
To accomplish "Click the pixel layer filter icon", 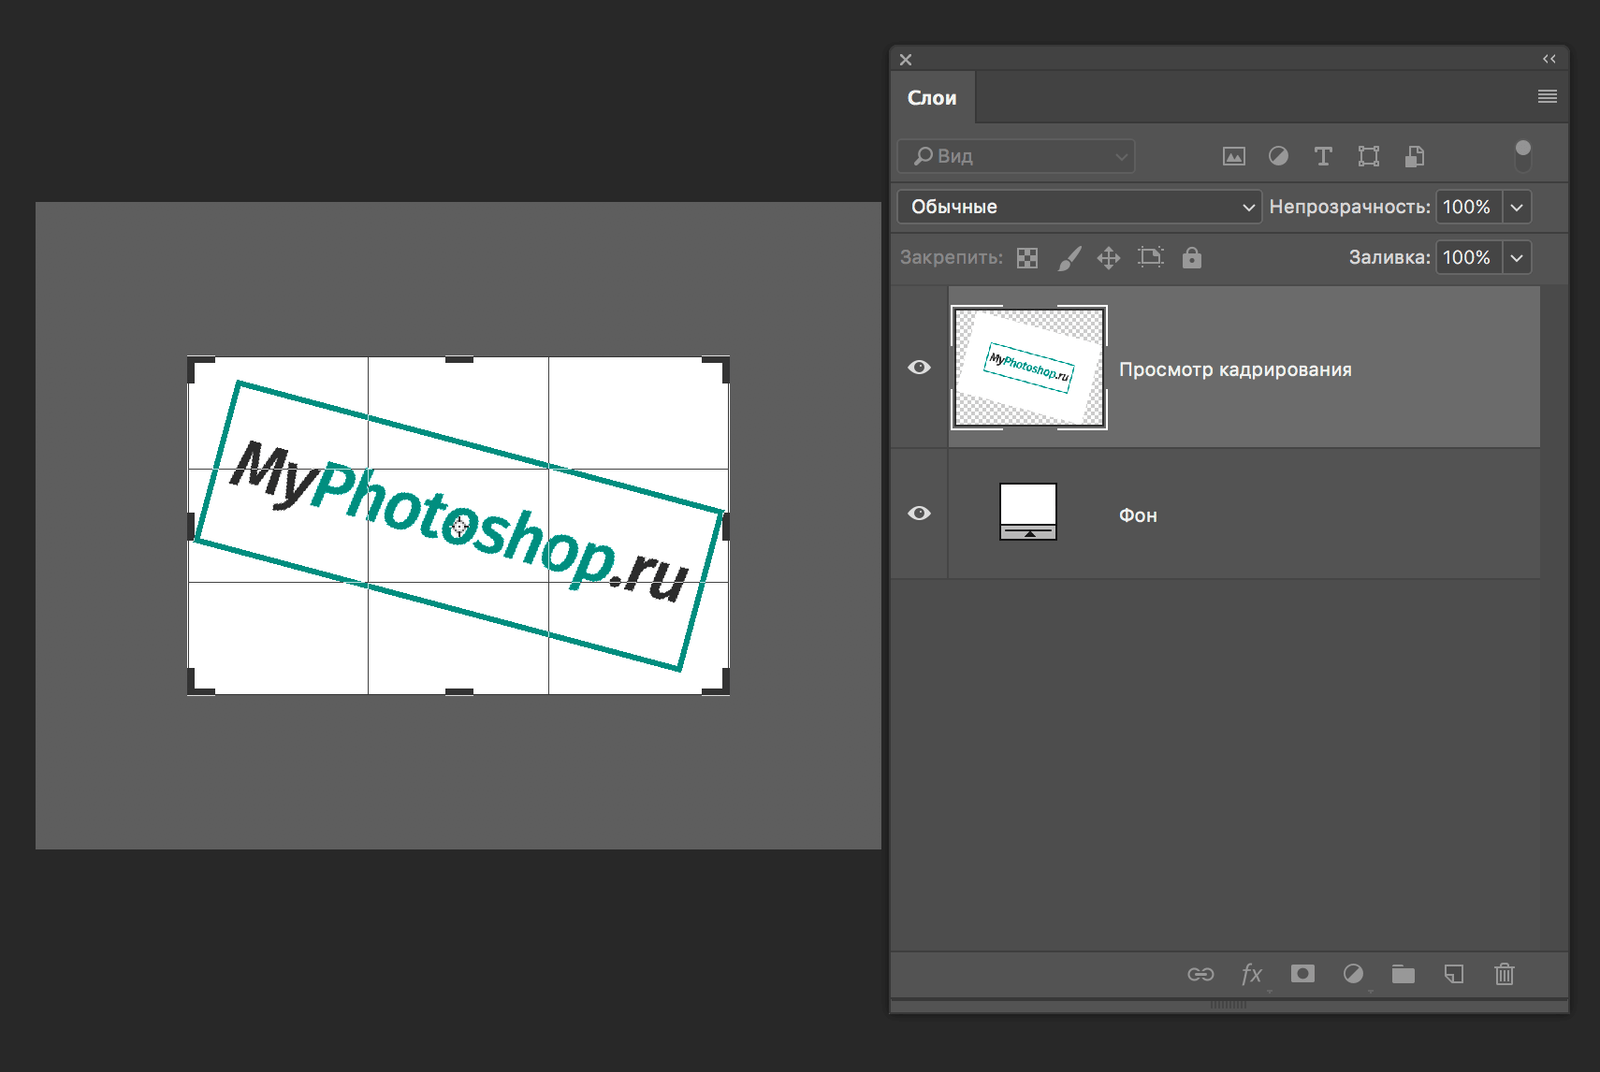I will (x=1234, y=156).
